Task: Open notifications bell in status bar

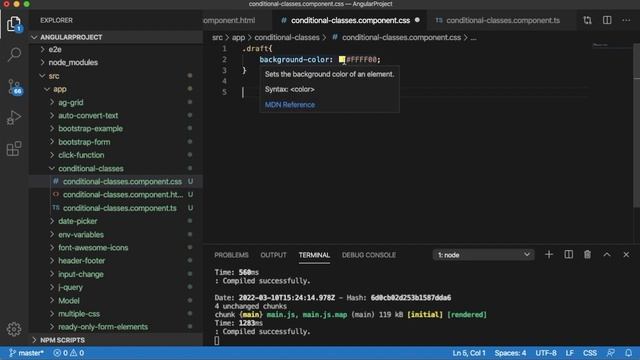Action: click(629, 353)
